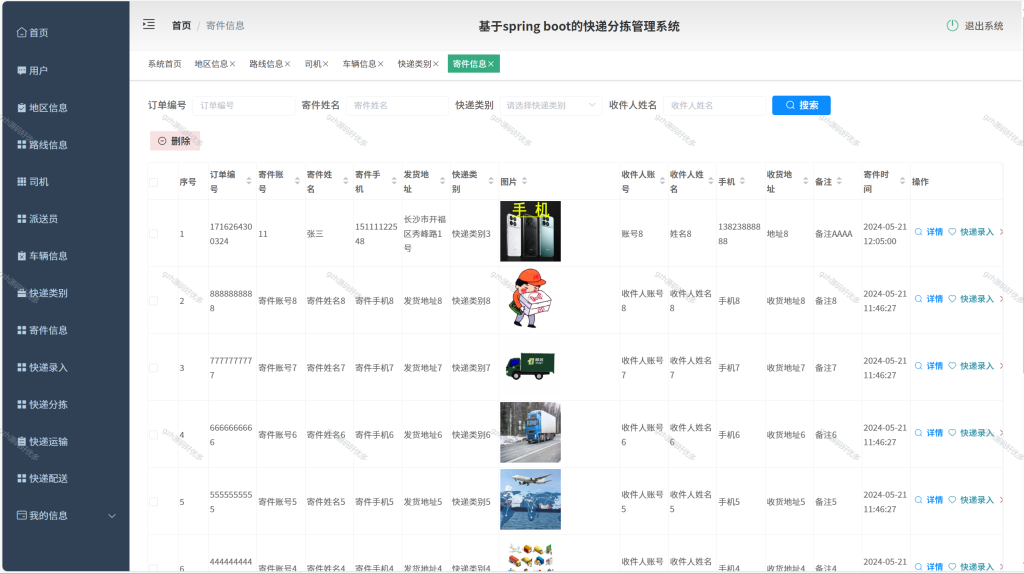Check the checkbox for row 1
1024x574 pixels.
[x=153, y=234]
